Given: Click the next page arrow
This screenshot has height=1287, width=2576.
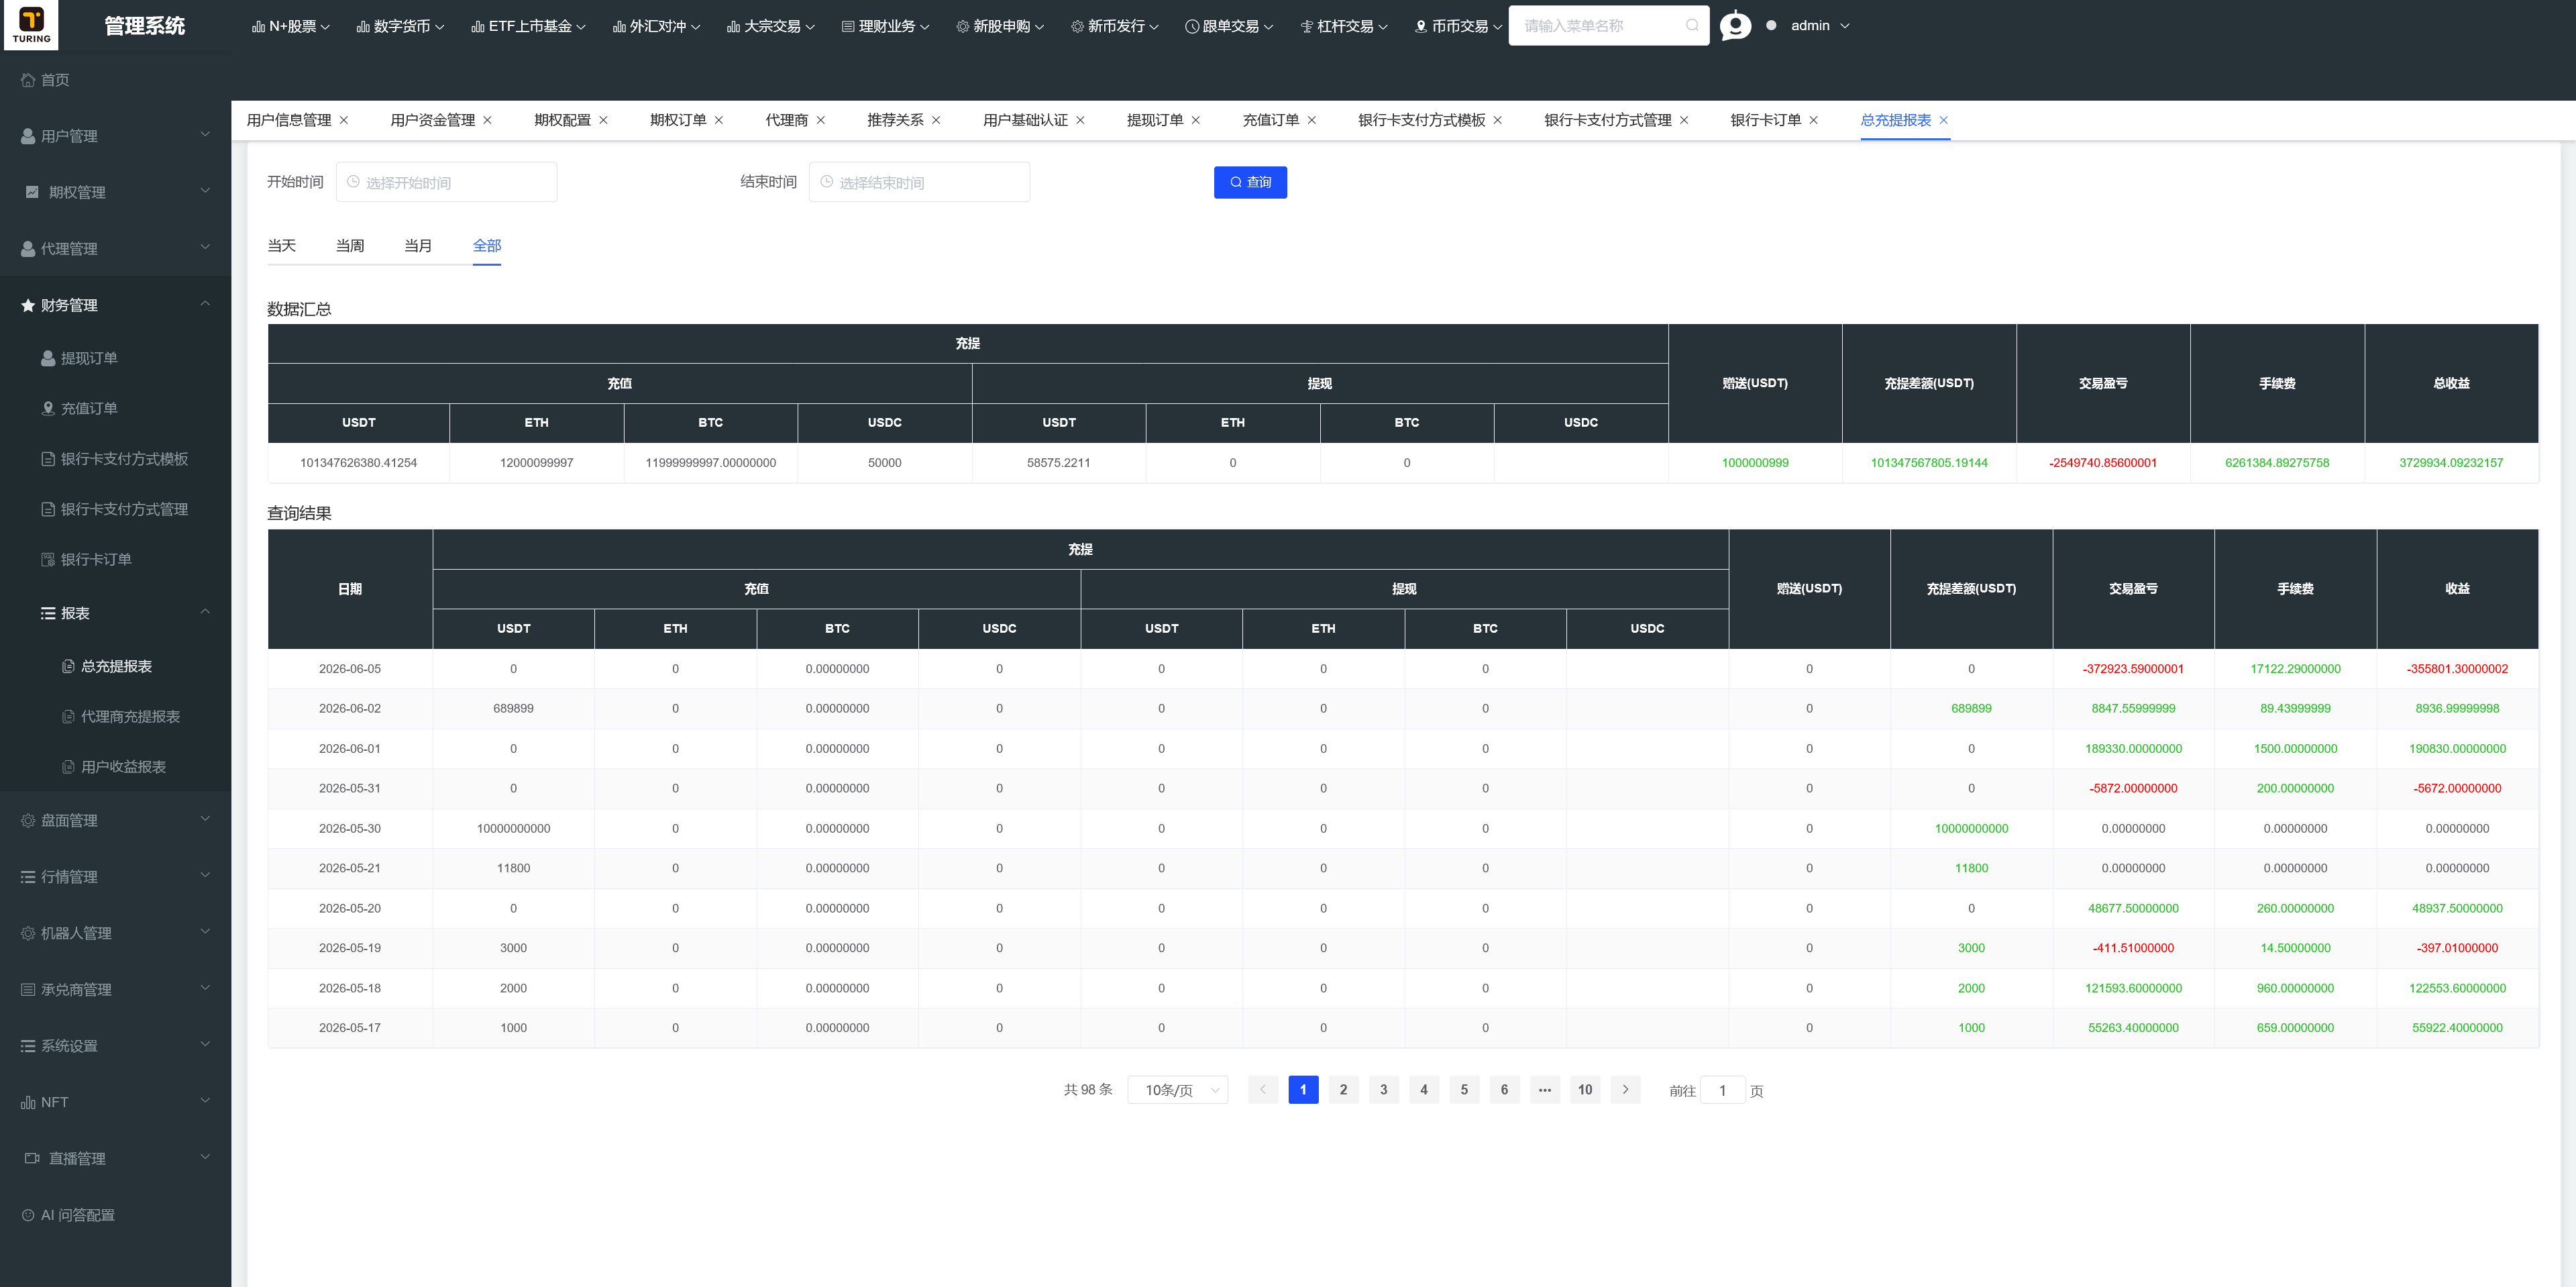Looking at the screenshot, I should (x=1625, y=1090).
